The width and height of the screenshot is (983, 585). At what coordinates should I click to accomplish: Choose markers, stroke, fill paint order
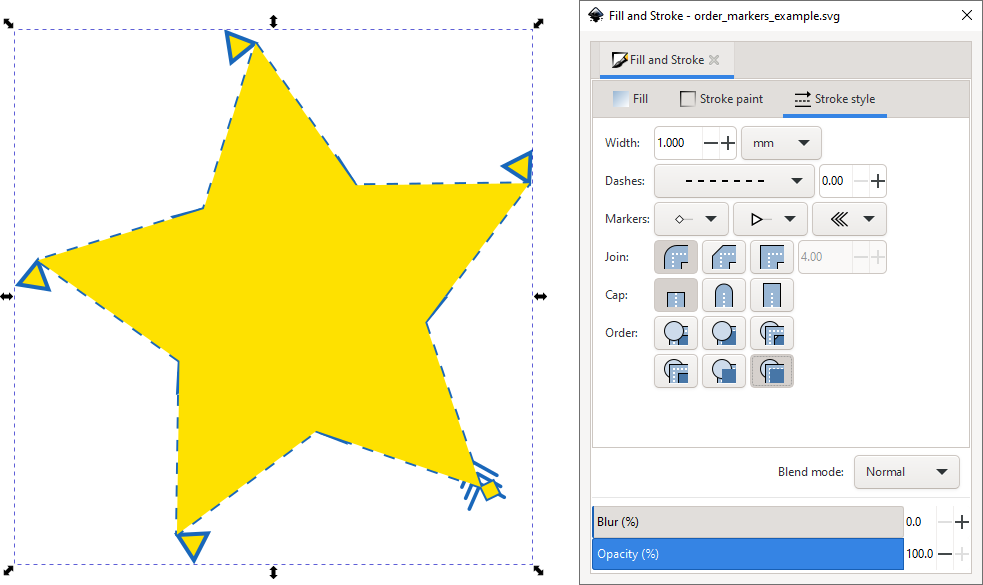coord(772,371)
